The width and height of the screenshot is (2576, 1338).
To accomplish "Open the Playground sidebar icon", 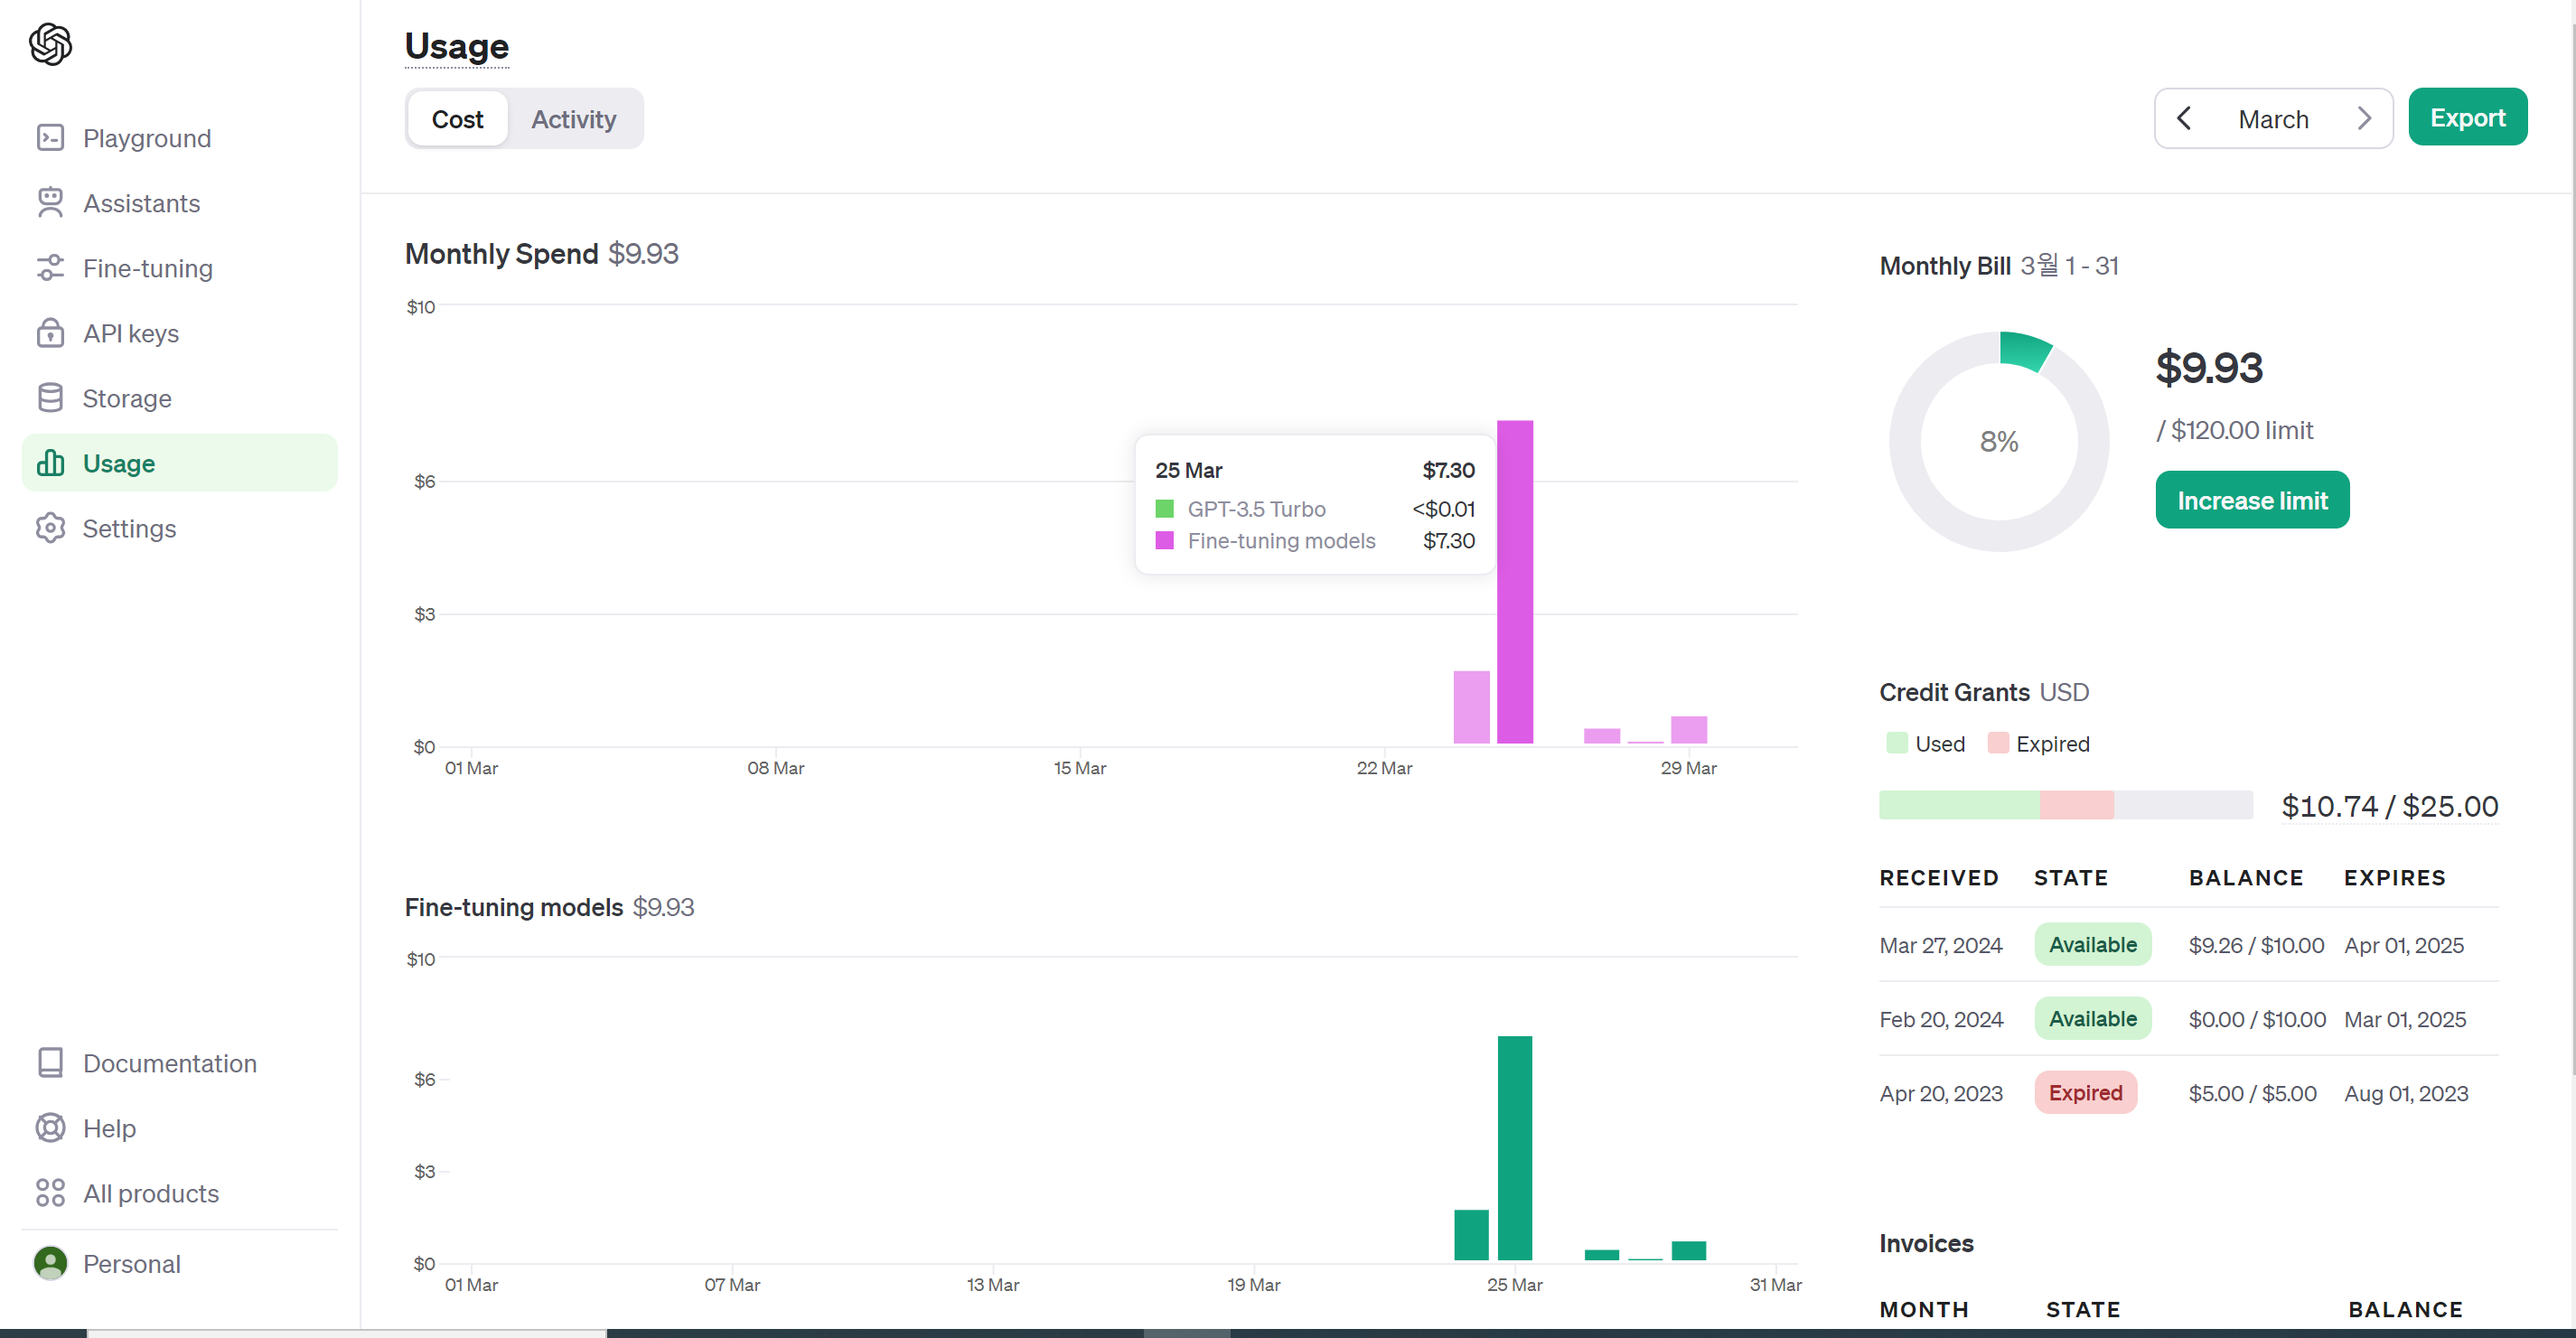I will tap(50, 138).
